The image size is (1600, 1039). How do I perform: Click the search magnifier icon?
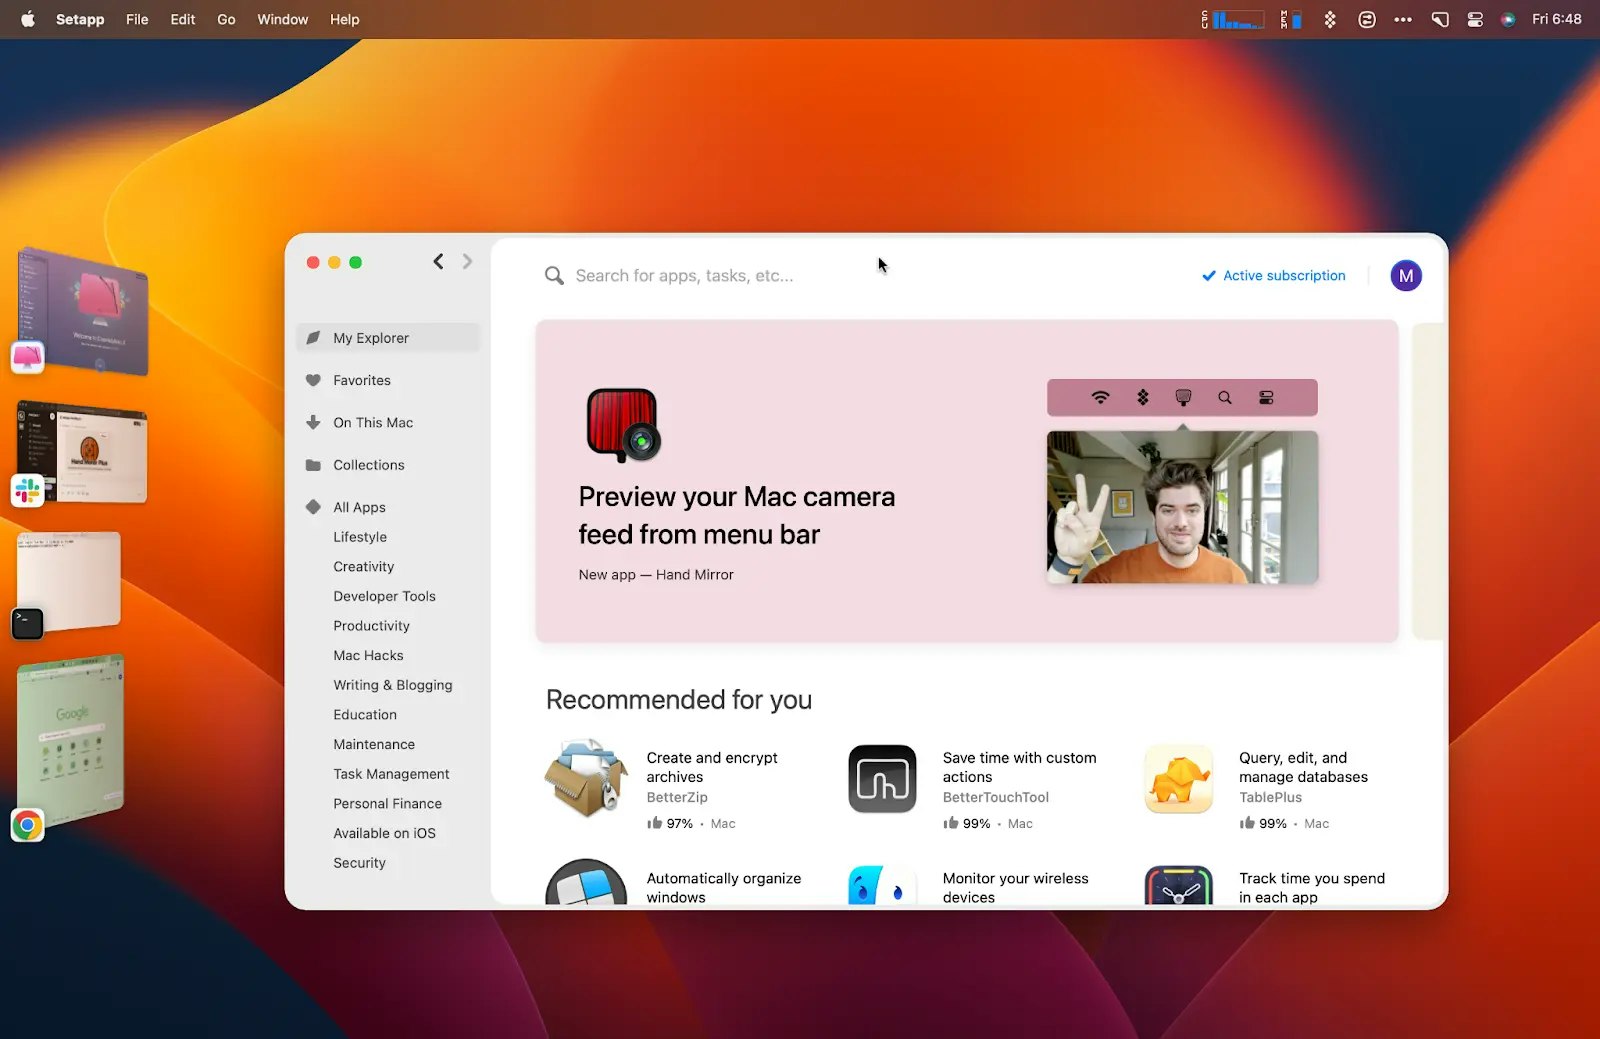(x=554, y=276)
